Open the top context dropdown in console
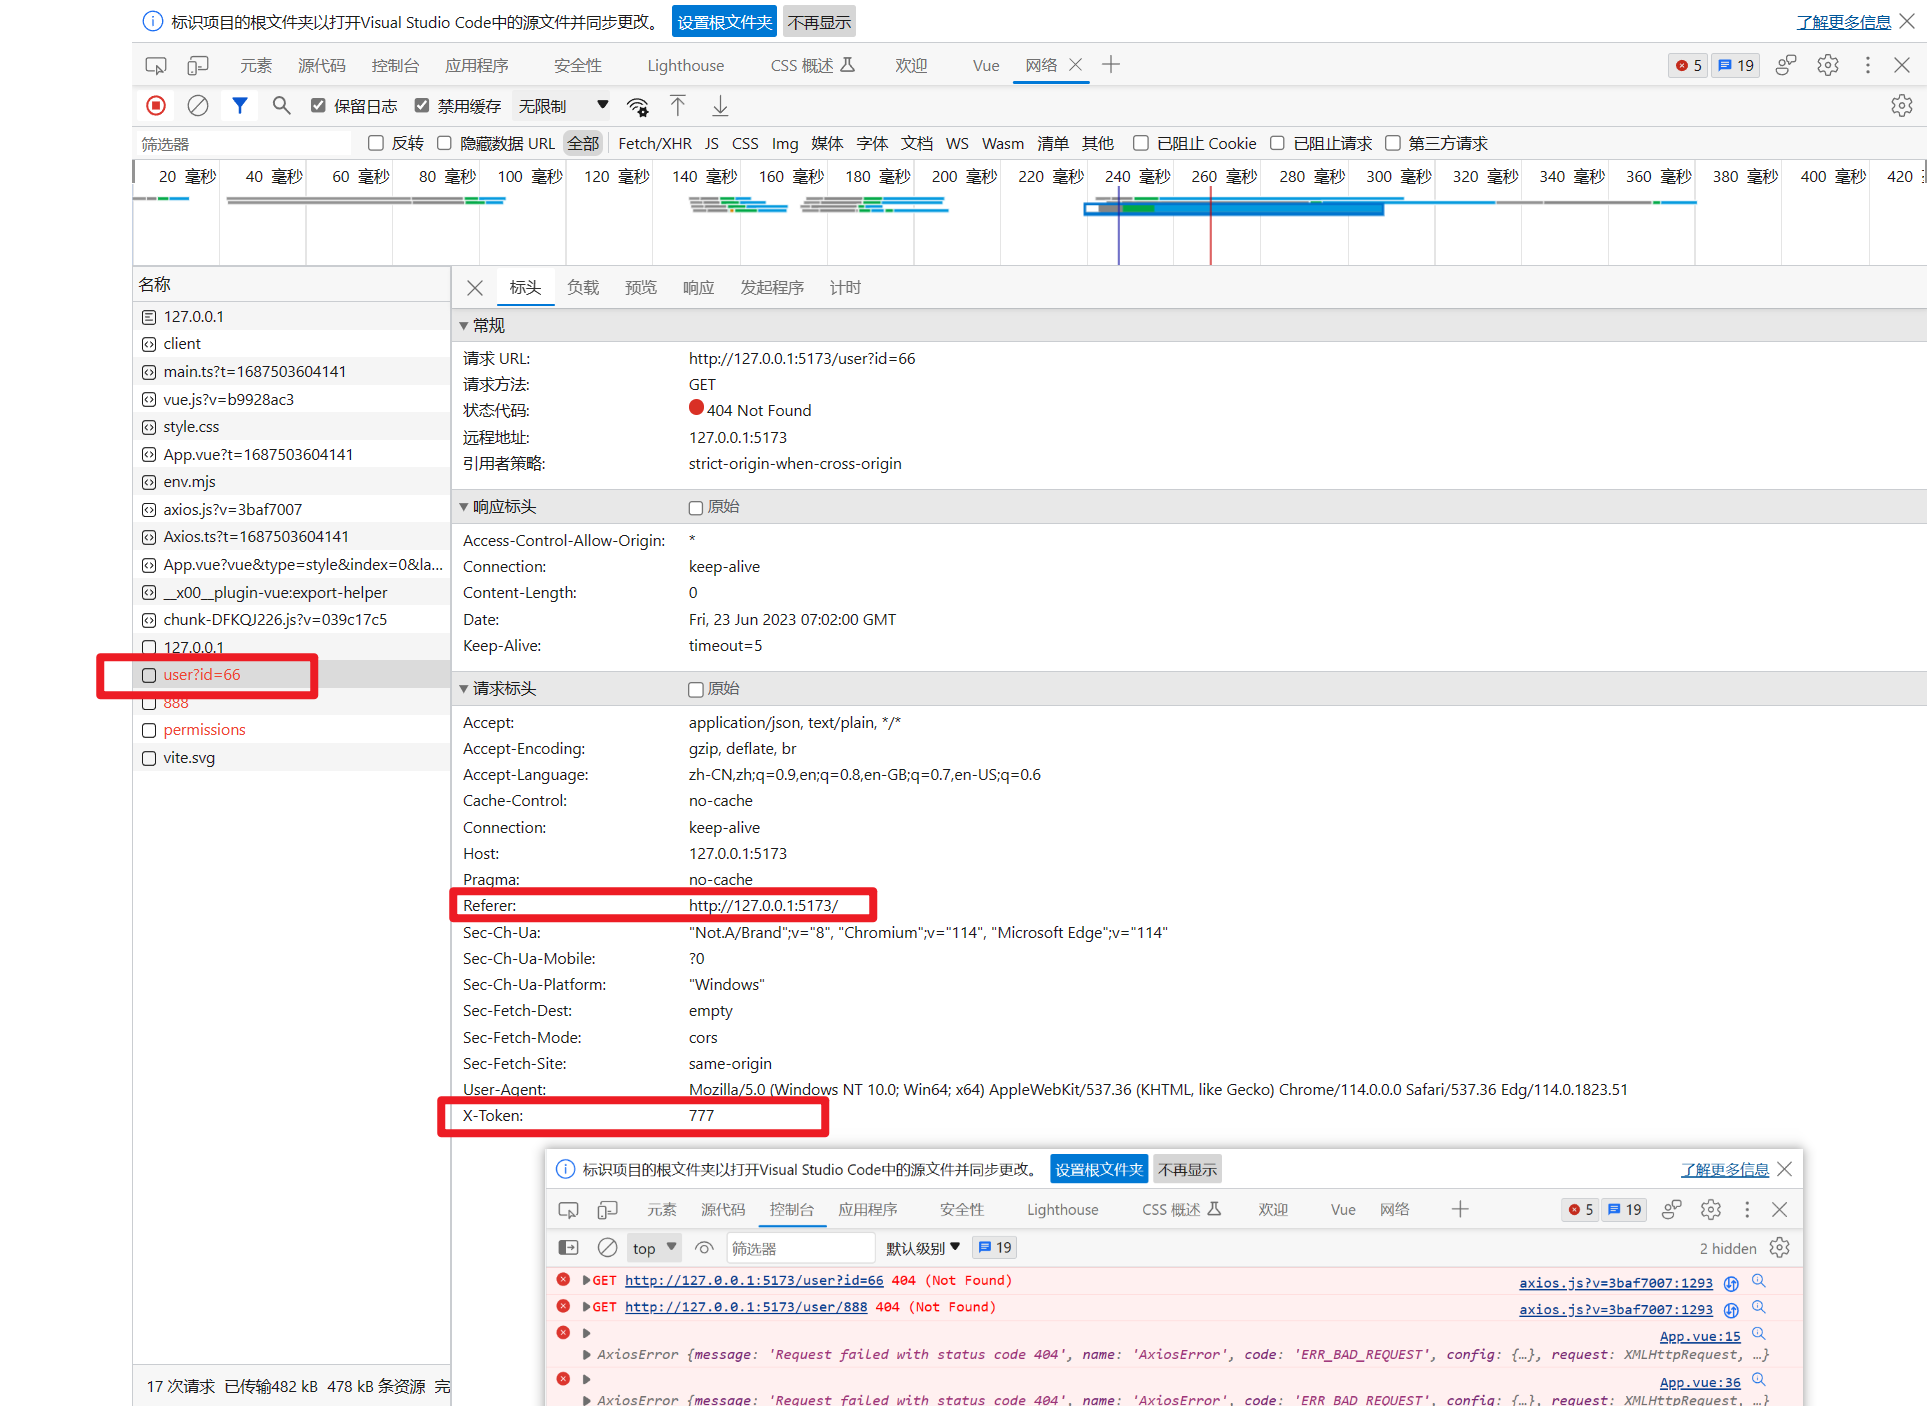1927x1406 pixels. [x=655, y=1248]
